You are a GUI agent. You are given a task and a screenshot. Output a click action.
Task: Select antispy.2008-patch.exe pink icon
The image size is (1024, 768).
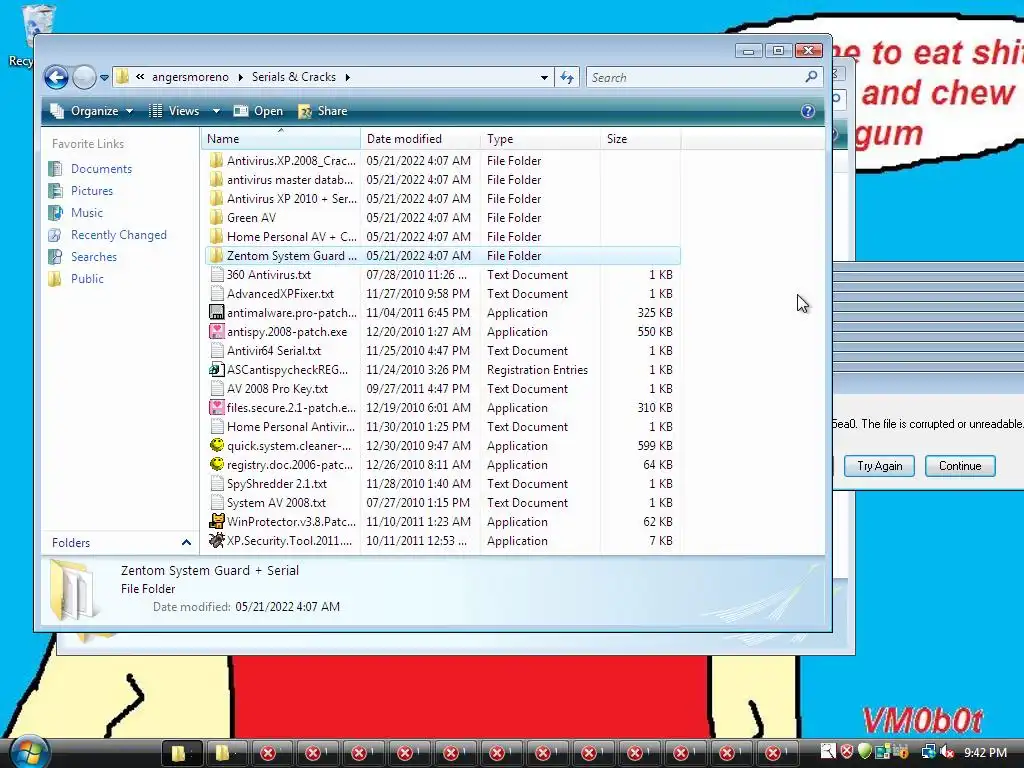point(216,332)
